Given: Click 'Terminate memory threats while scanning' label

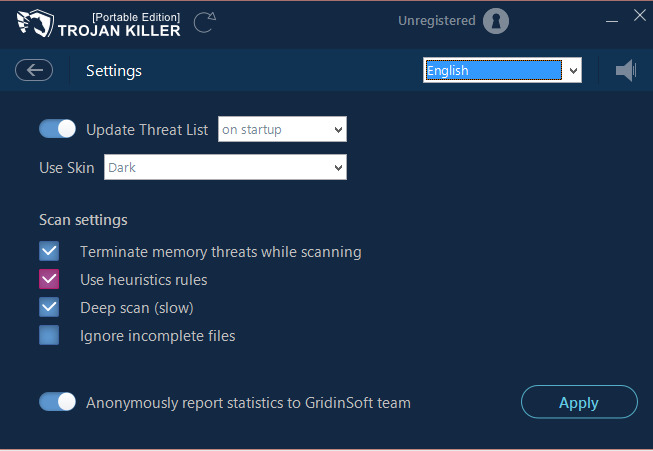Looking at the screenshot, I should [x=221, y=252].
